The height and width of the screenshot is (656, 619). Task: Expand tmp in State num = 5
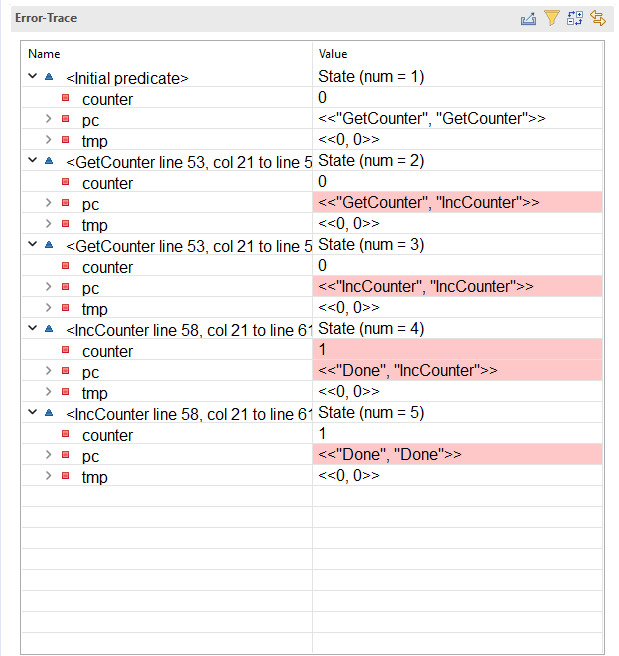click(49, 475)
